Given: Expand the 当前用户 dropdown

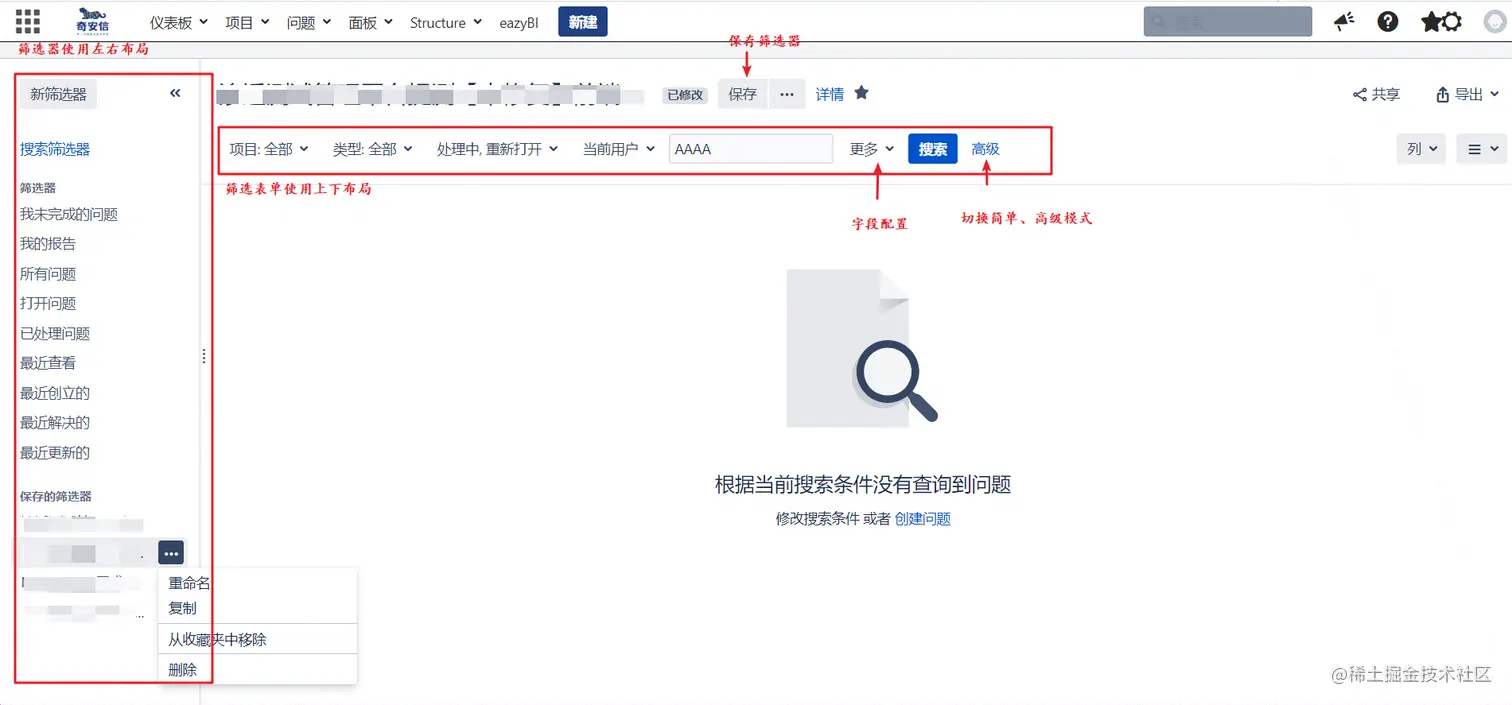Looking at the screenshot, I should tap(614, 147).
